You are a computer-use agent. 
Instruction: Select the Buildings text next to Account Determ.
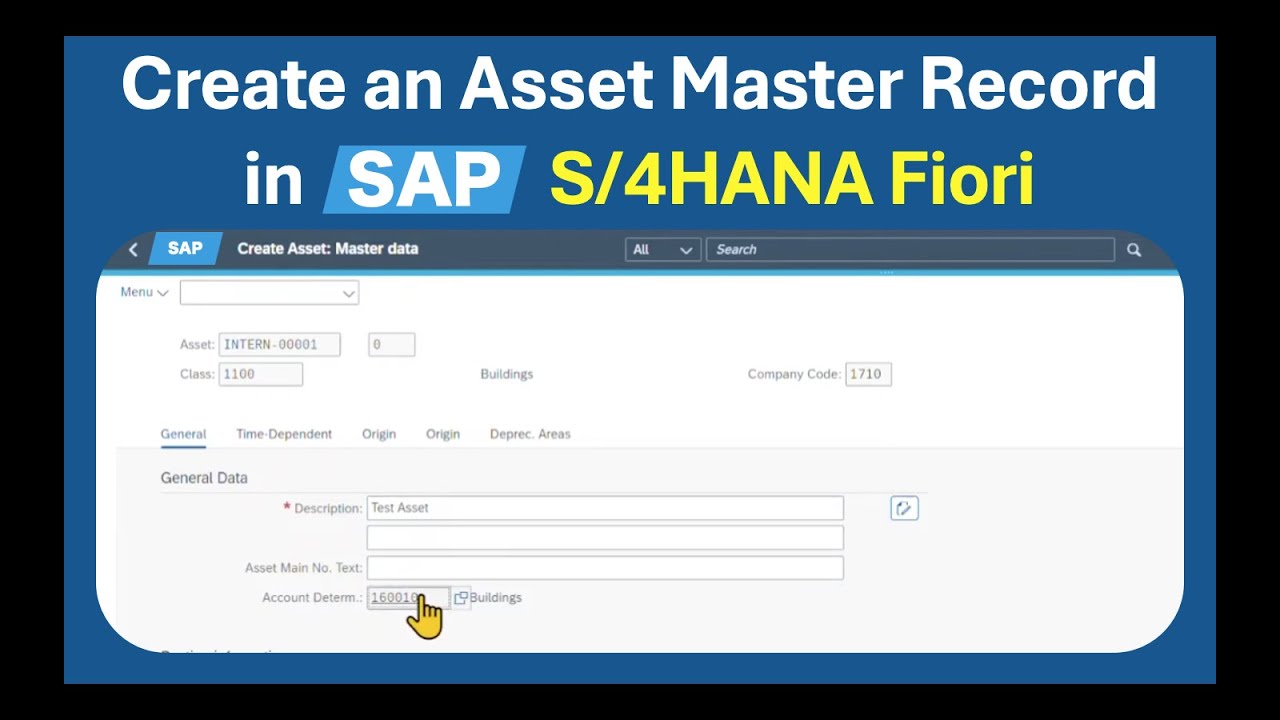point(496,598)
